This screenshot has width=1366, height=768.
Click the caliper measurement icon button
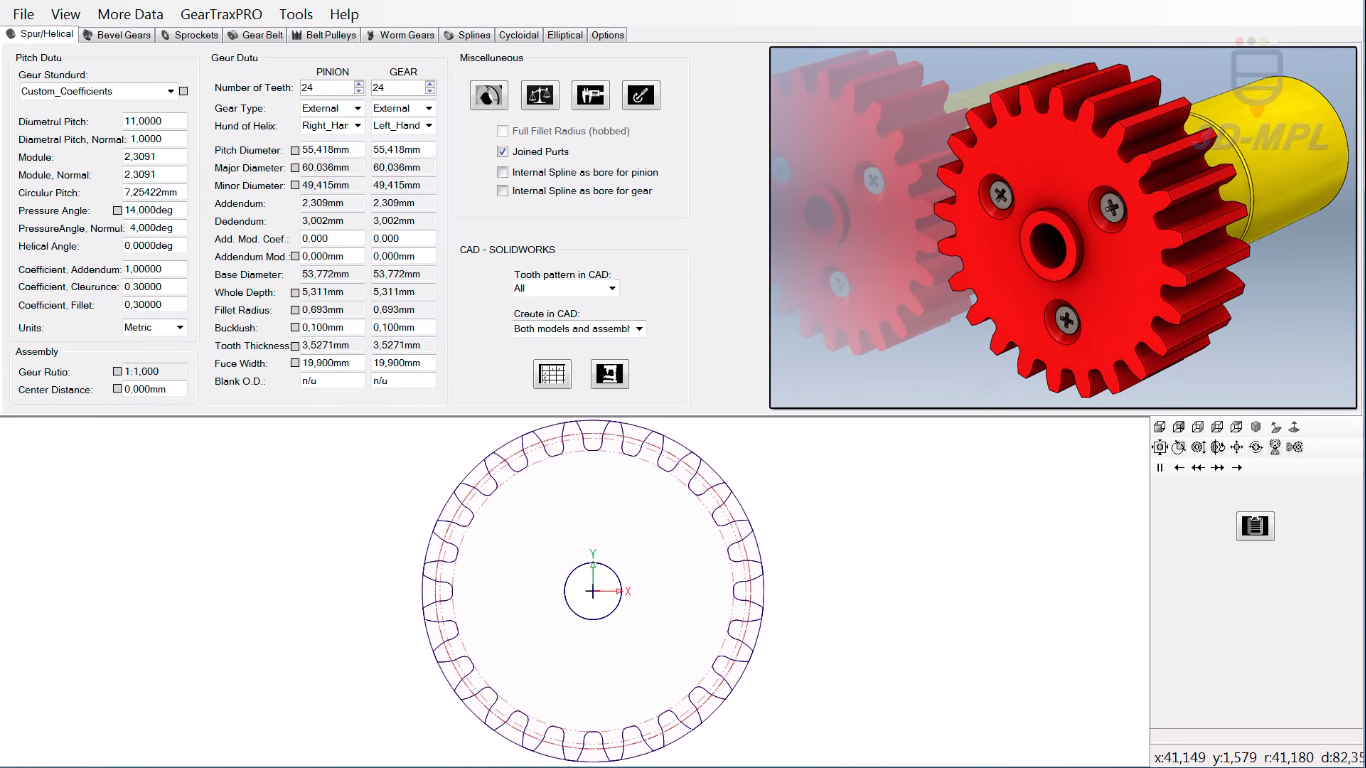(x=590, y=95)
